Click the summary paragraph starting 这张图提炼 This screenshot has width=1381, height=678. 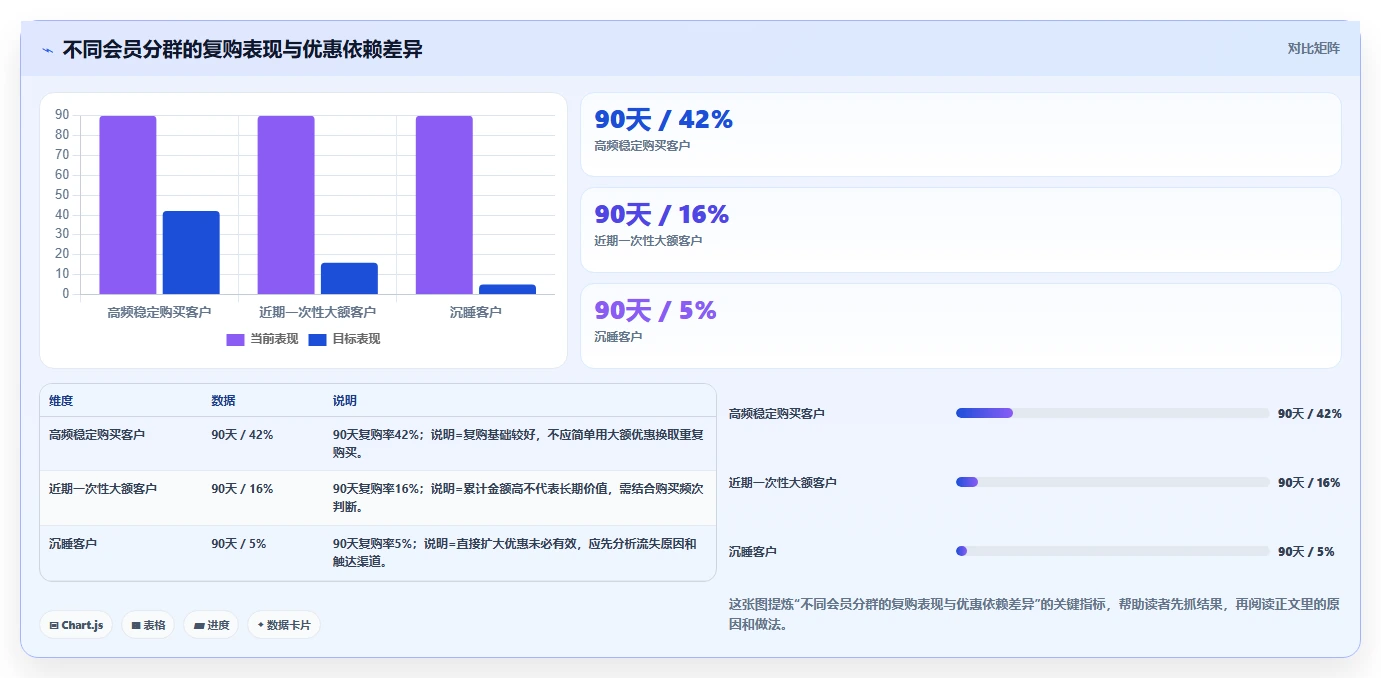(1034, 615)
